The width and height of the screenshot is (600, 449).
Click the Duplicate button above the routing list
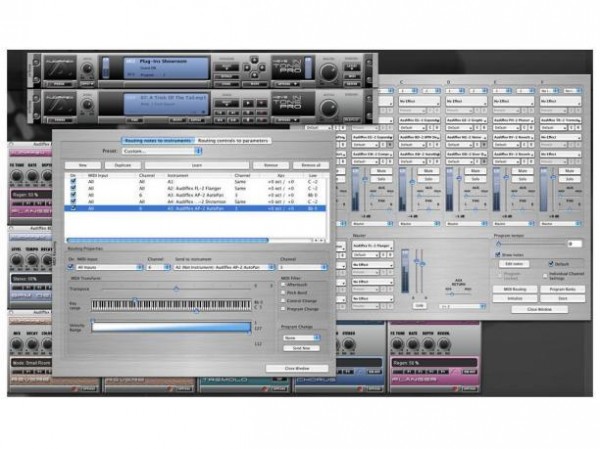pos(122,166)
